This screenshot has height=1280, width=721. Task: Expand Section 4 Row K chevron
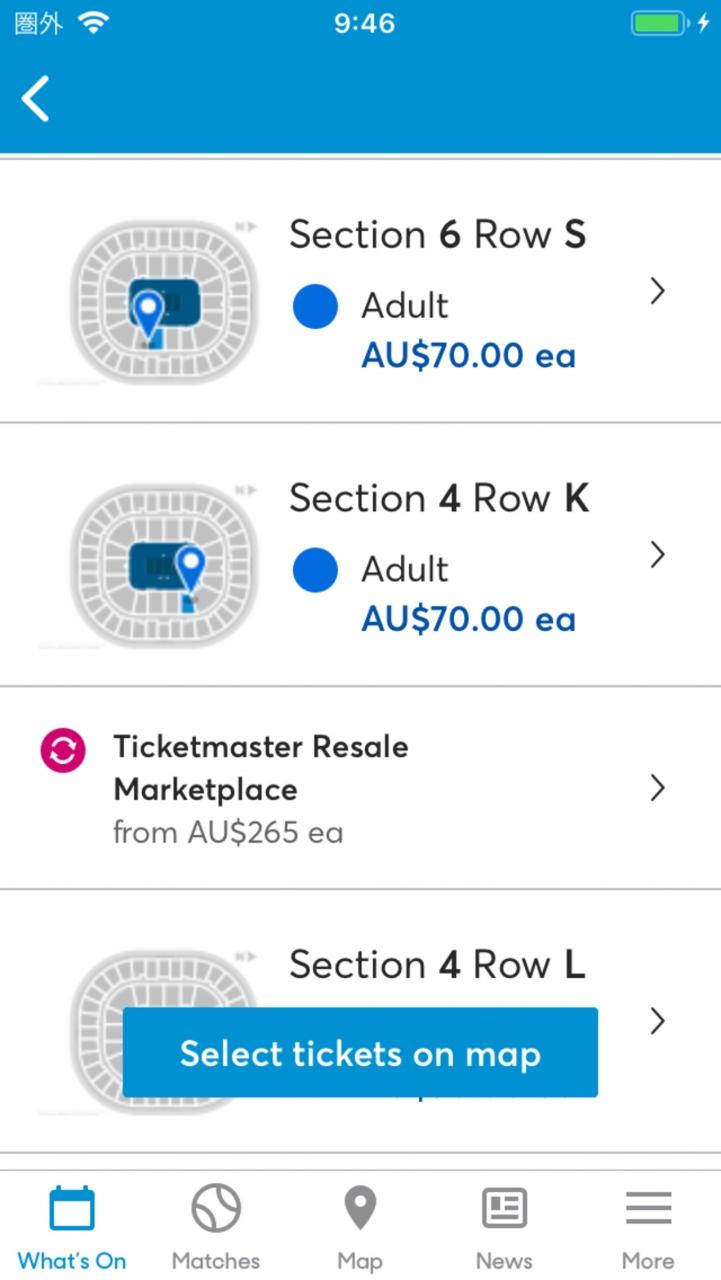(657, 554)
